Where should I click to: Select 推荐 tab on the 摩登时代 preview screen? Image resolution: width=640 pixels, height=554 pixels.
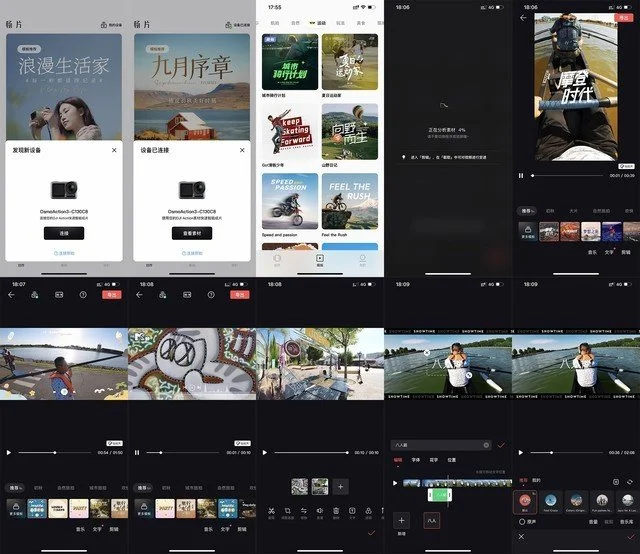point(527,211)
